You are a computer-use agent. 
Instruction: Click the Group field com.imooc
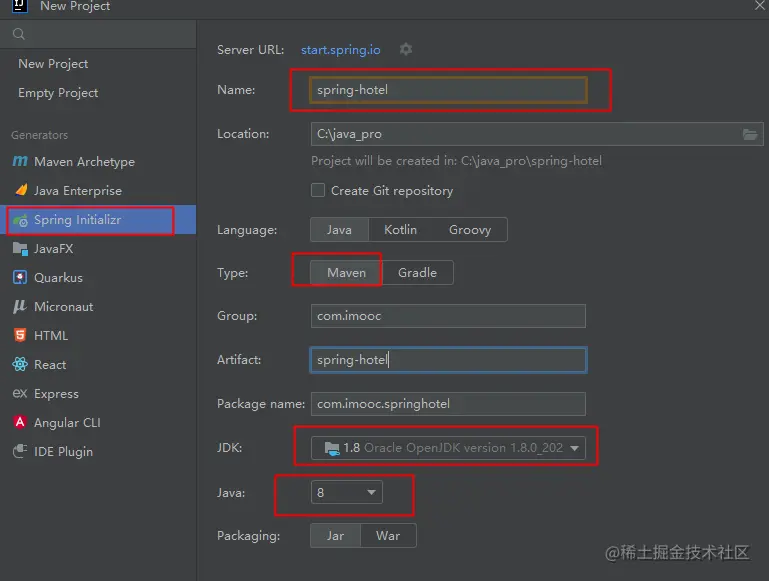tap(448, 316)
